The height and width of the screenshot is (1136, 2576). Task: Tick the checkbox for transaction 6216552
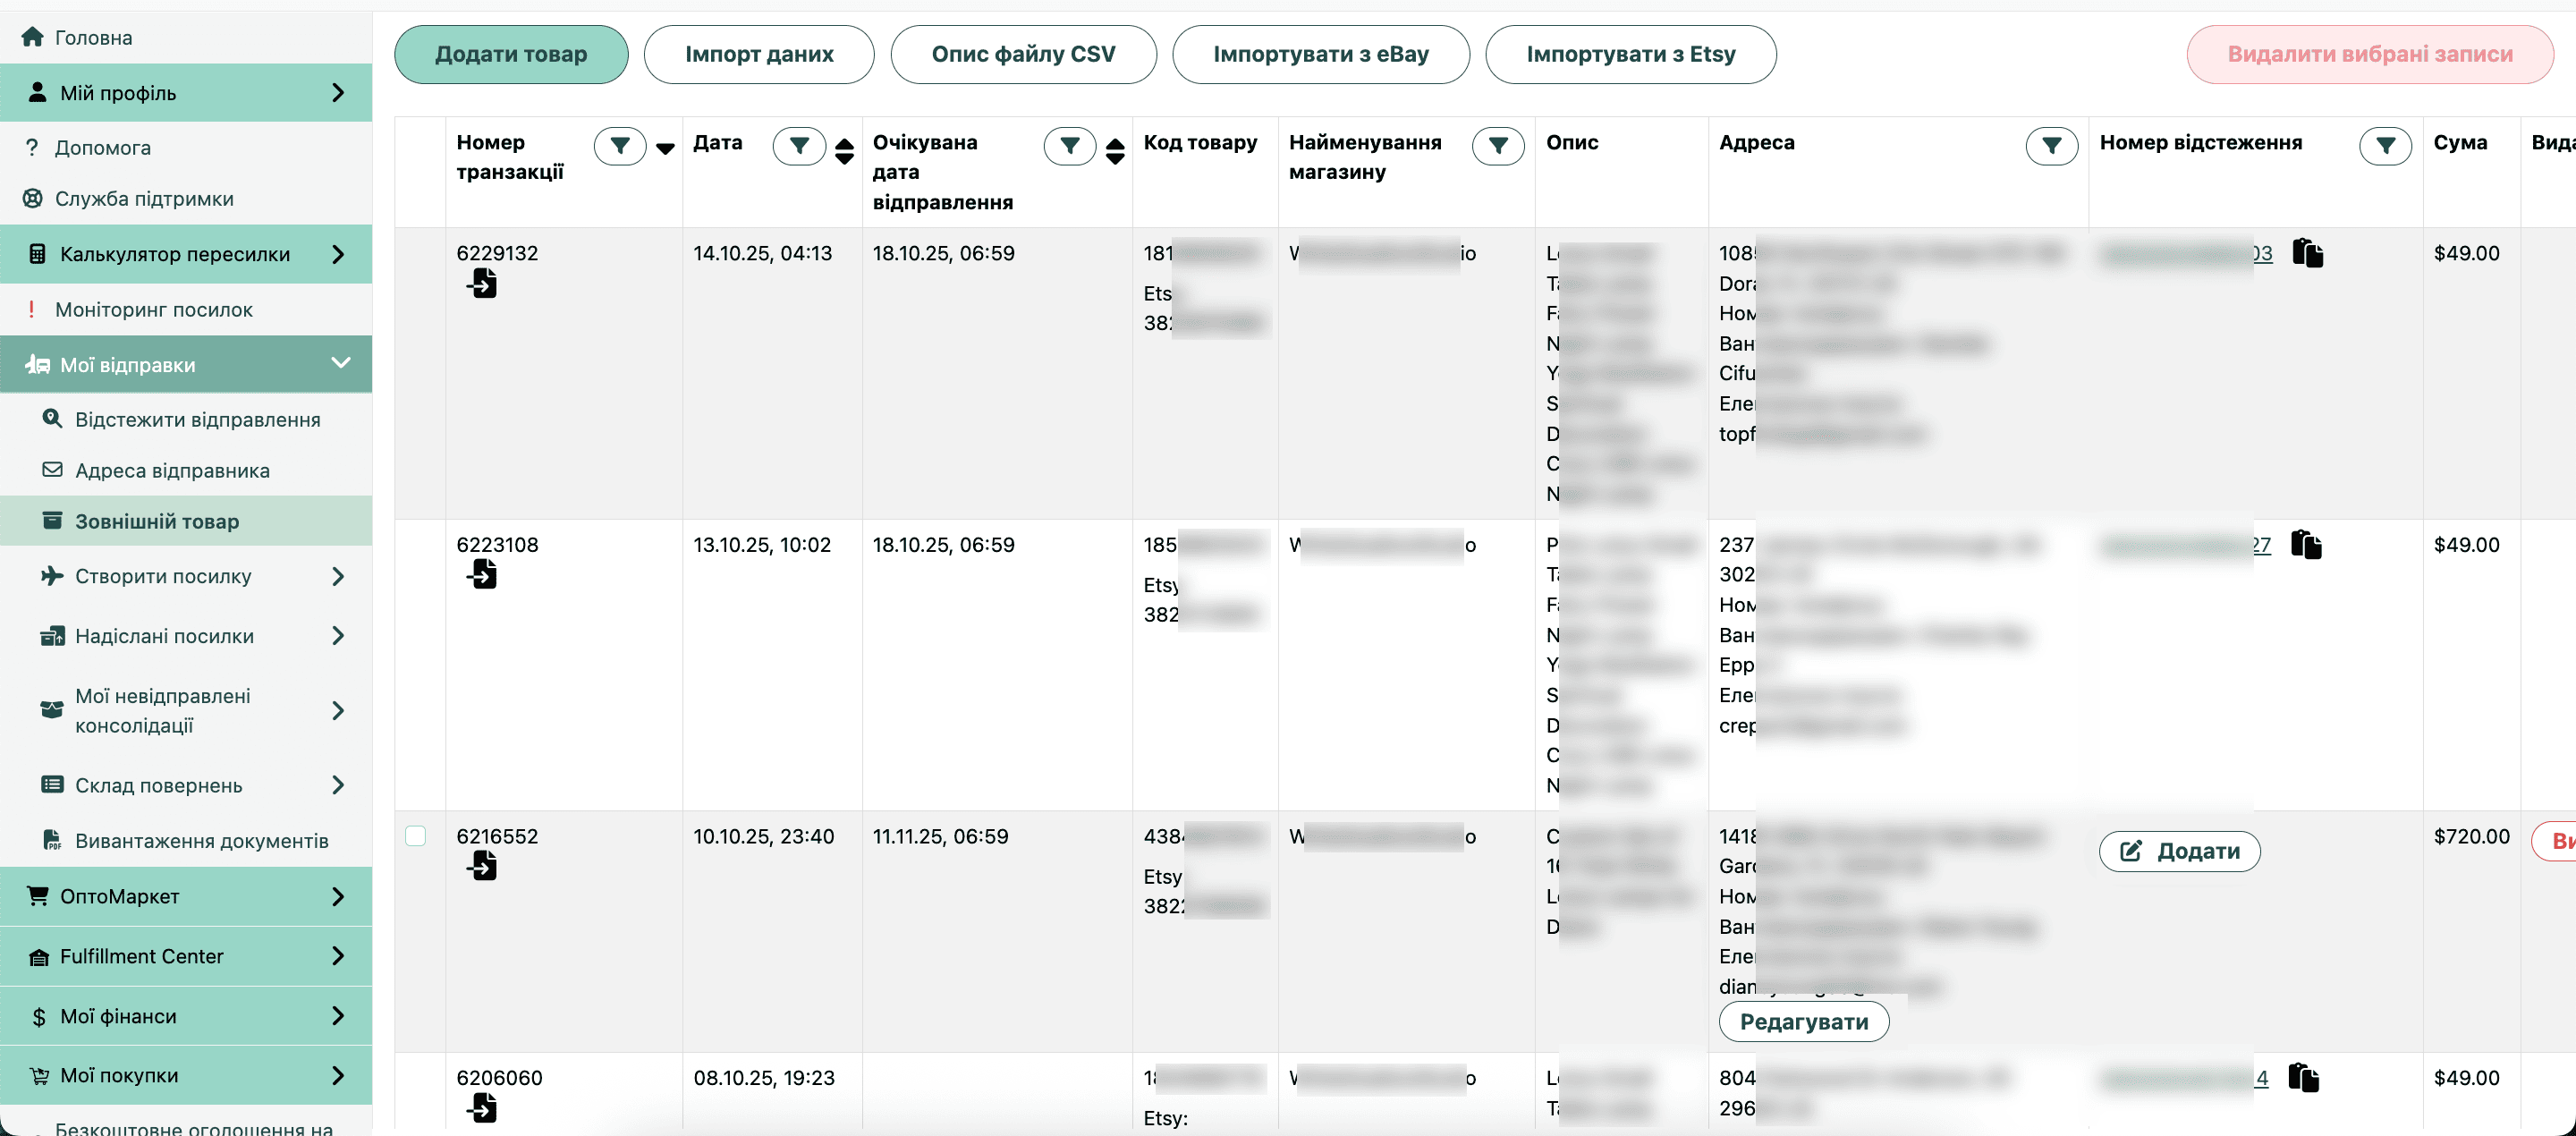click(415, 836)
